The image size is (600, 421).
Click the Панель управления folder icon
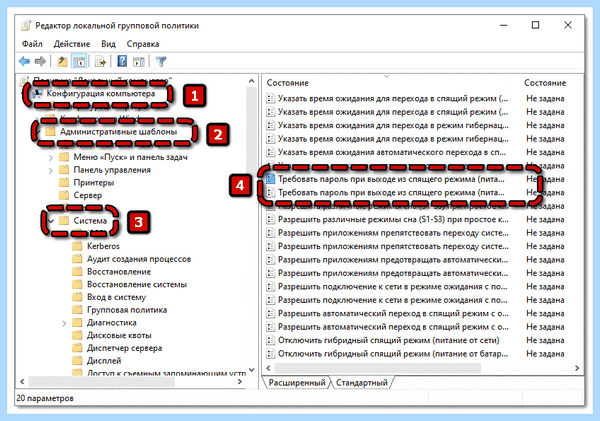click(64, 170)
